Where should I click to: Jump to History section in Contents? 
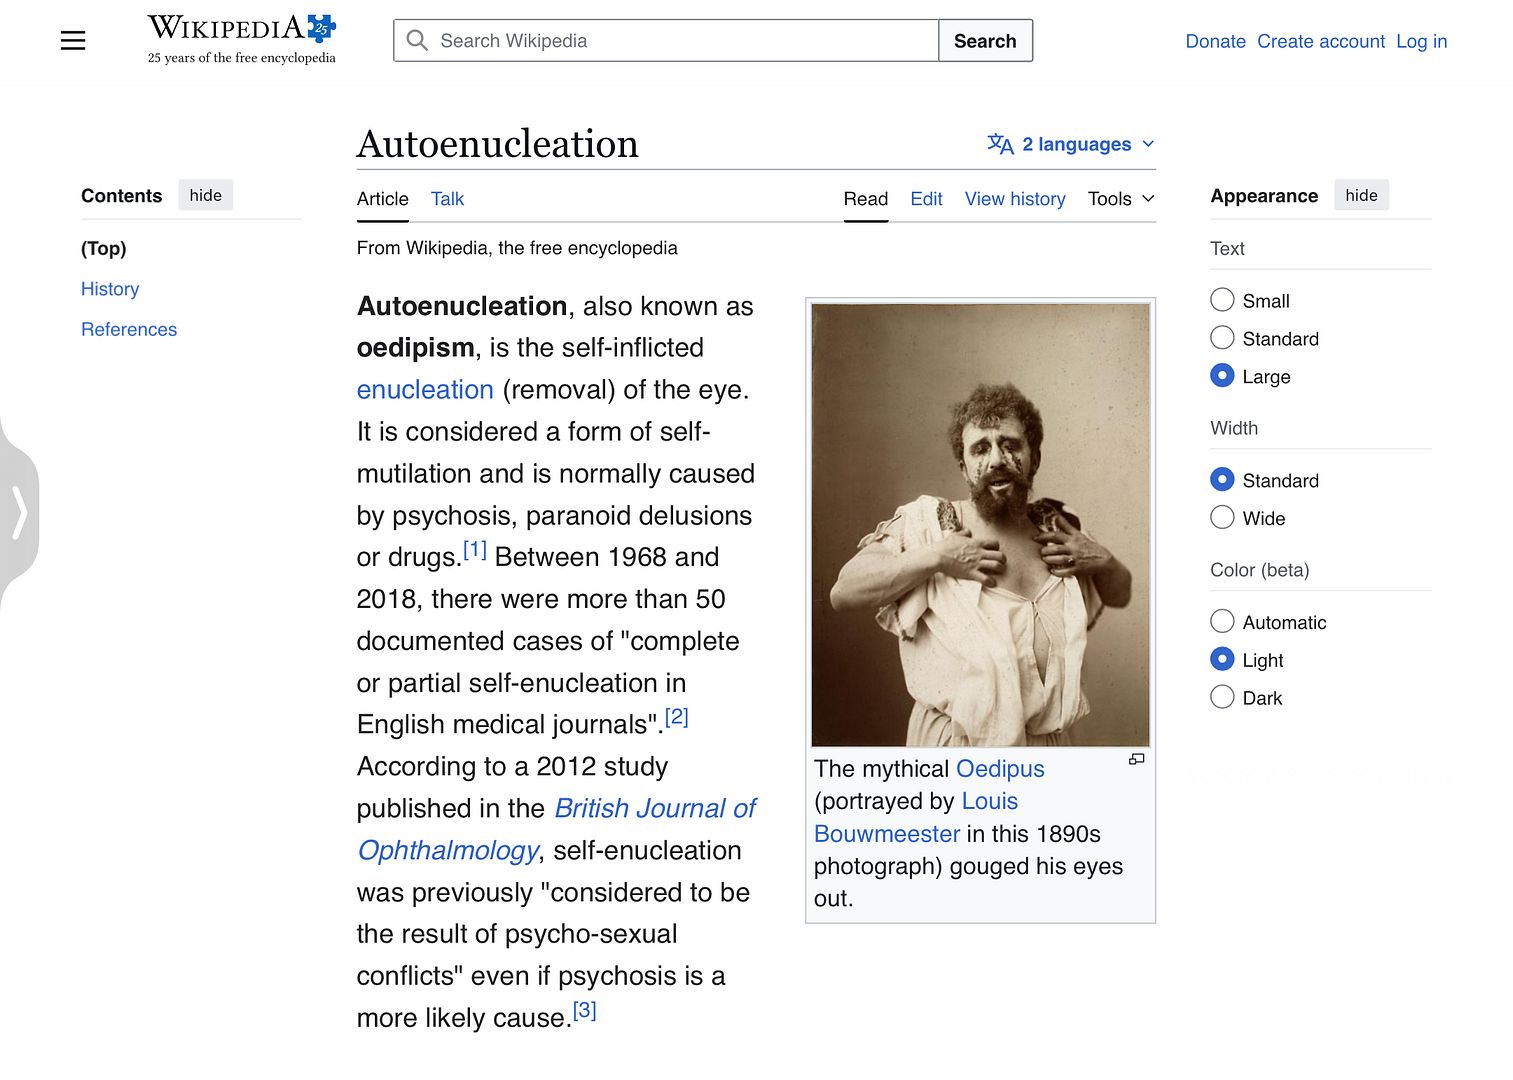coord(110,289)
